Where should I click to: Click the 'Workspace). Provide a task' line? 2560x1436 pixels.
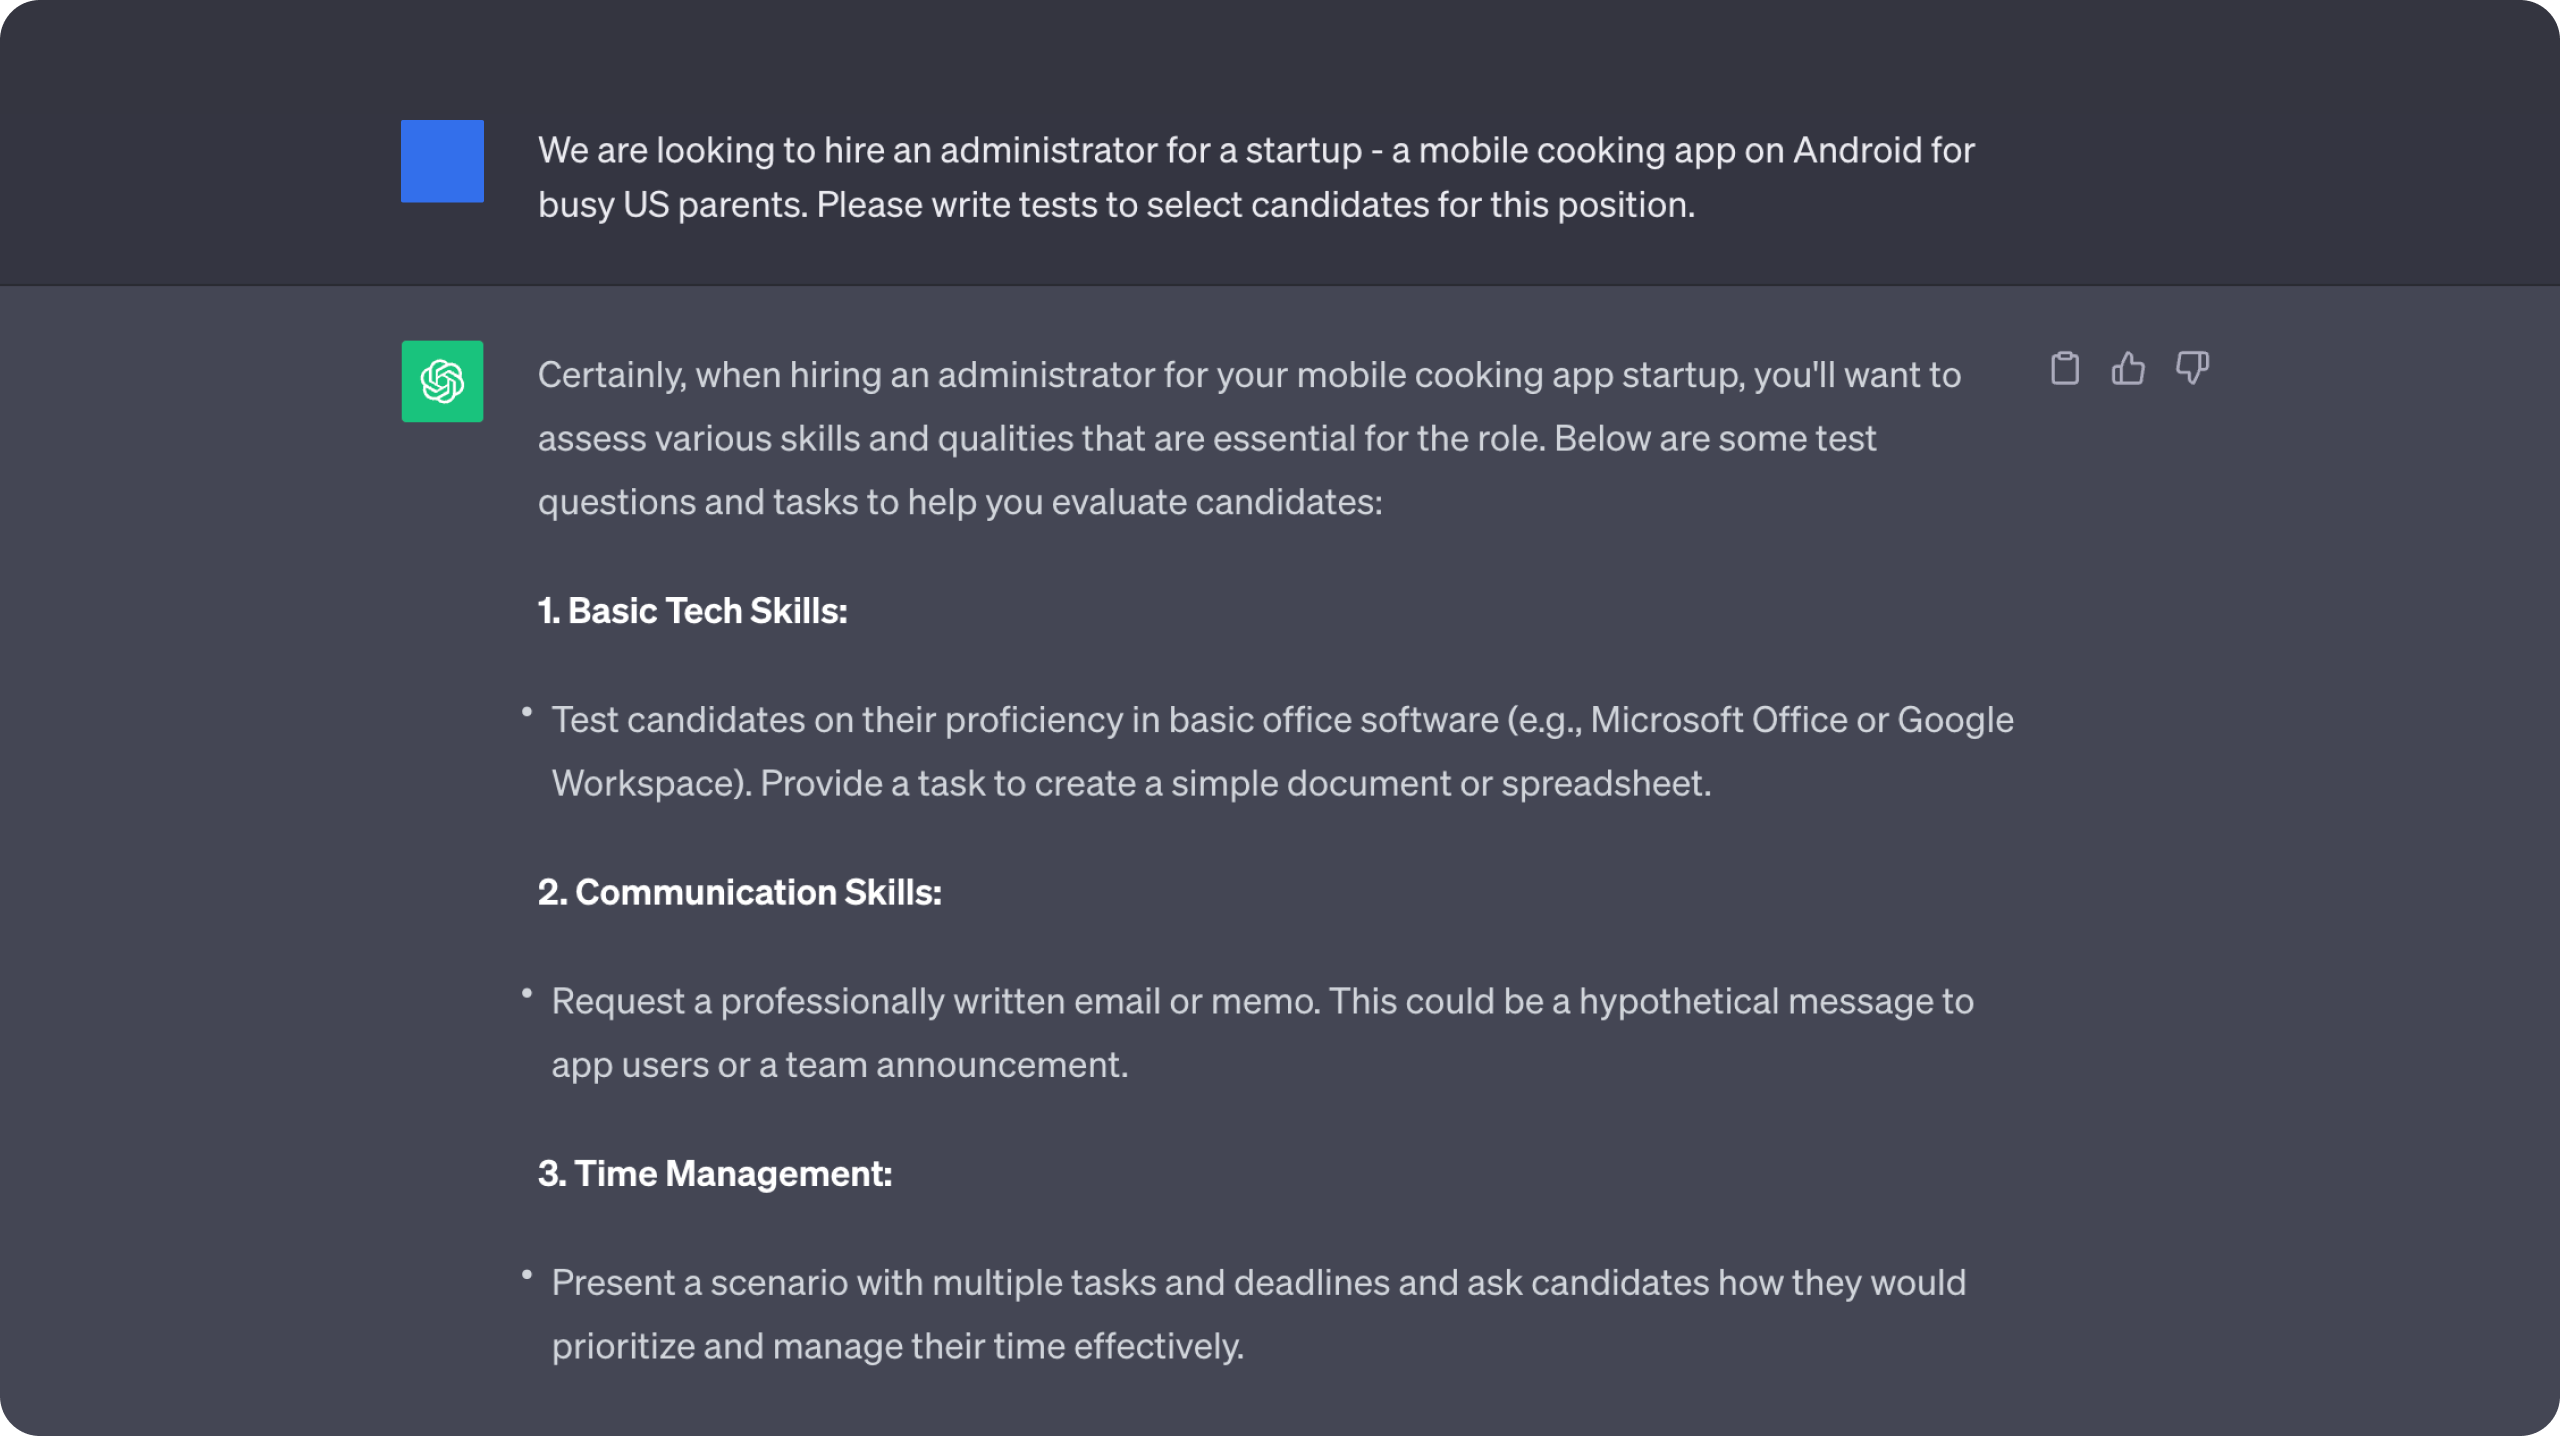point(1131,783)
